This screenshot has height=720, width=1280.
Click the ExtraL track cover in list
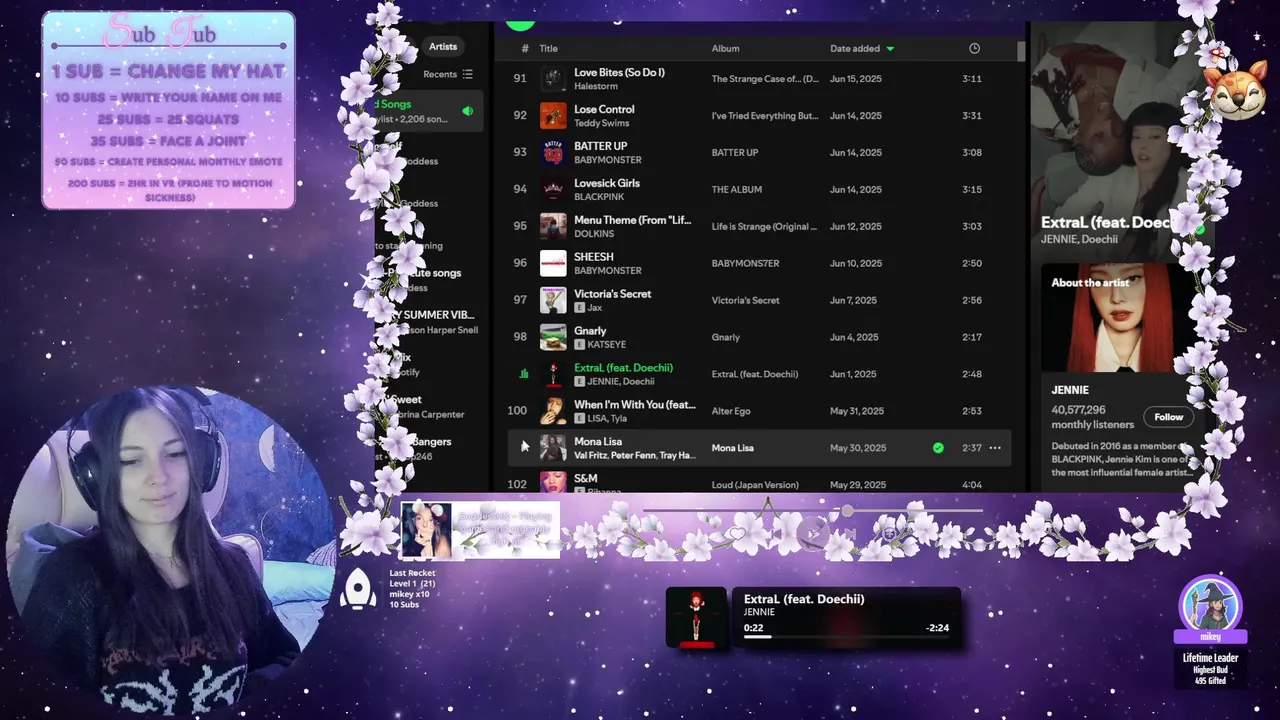553,374
